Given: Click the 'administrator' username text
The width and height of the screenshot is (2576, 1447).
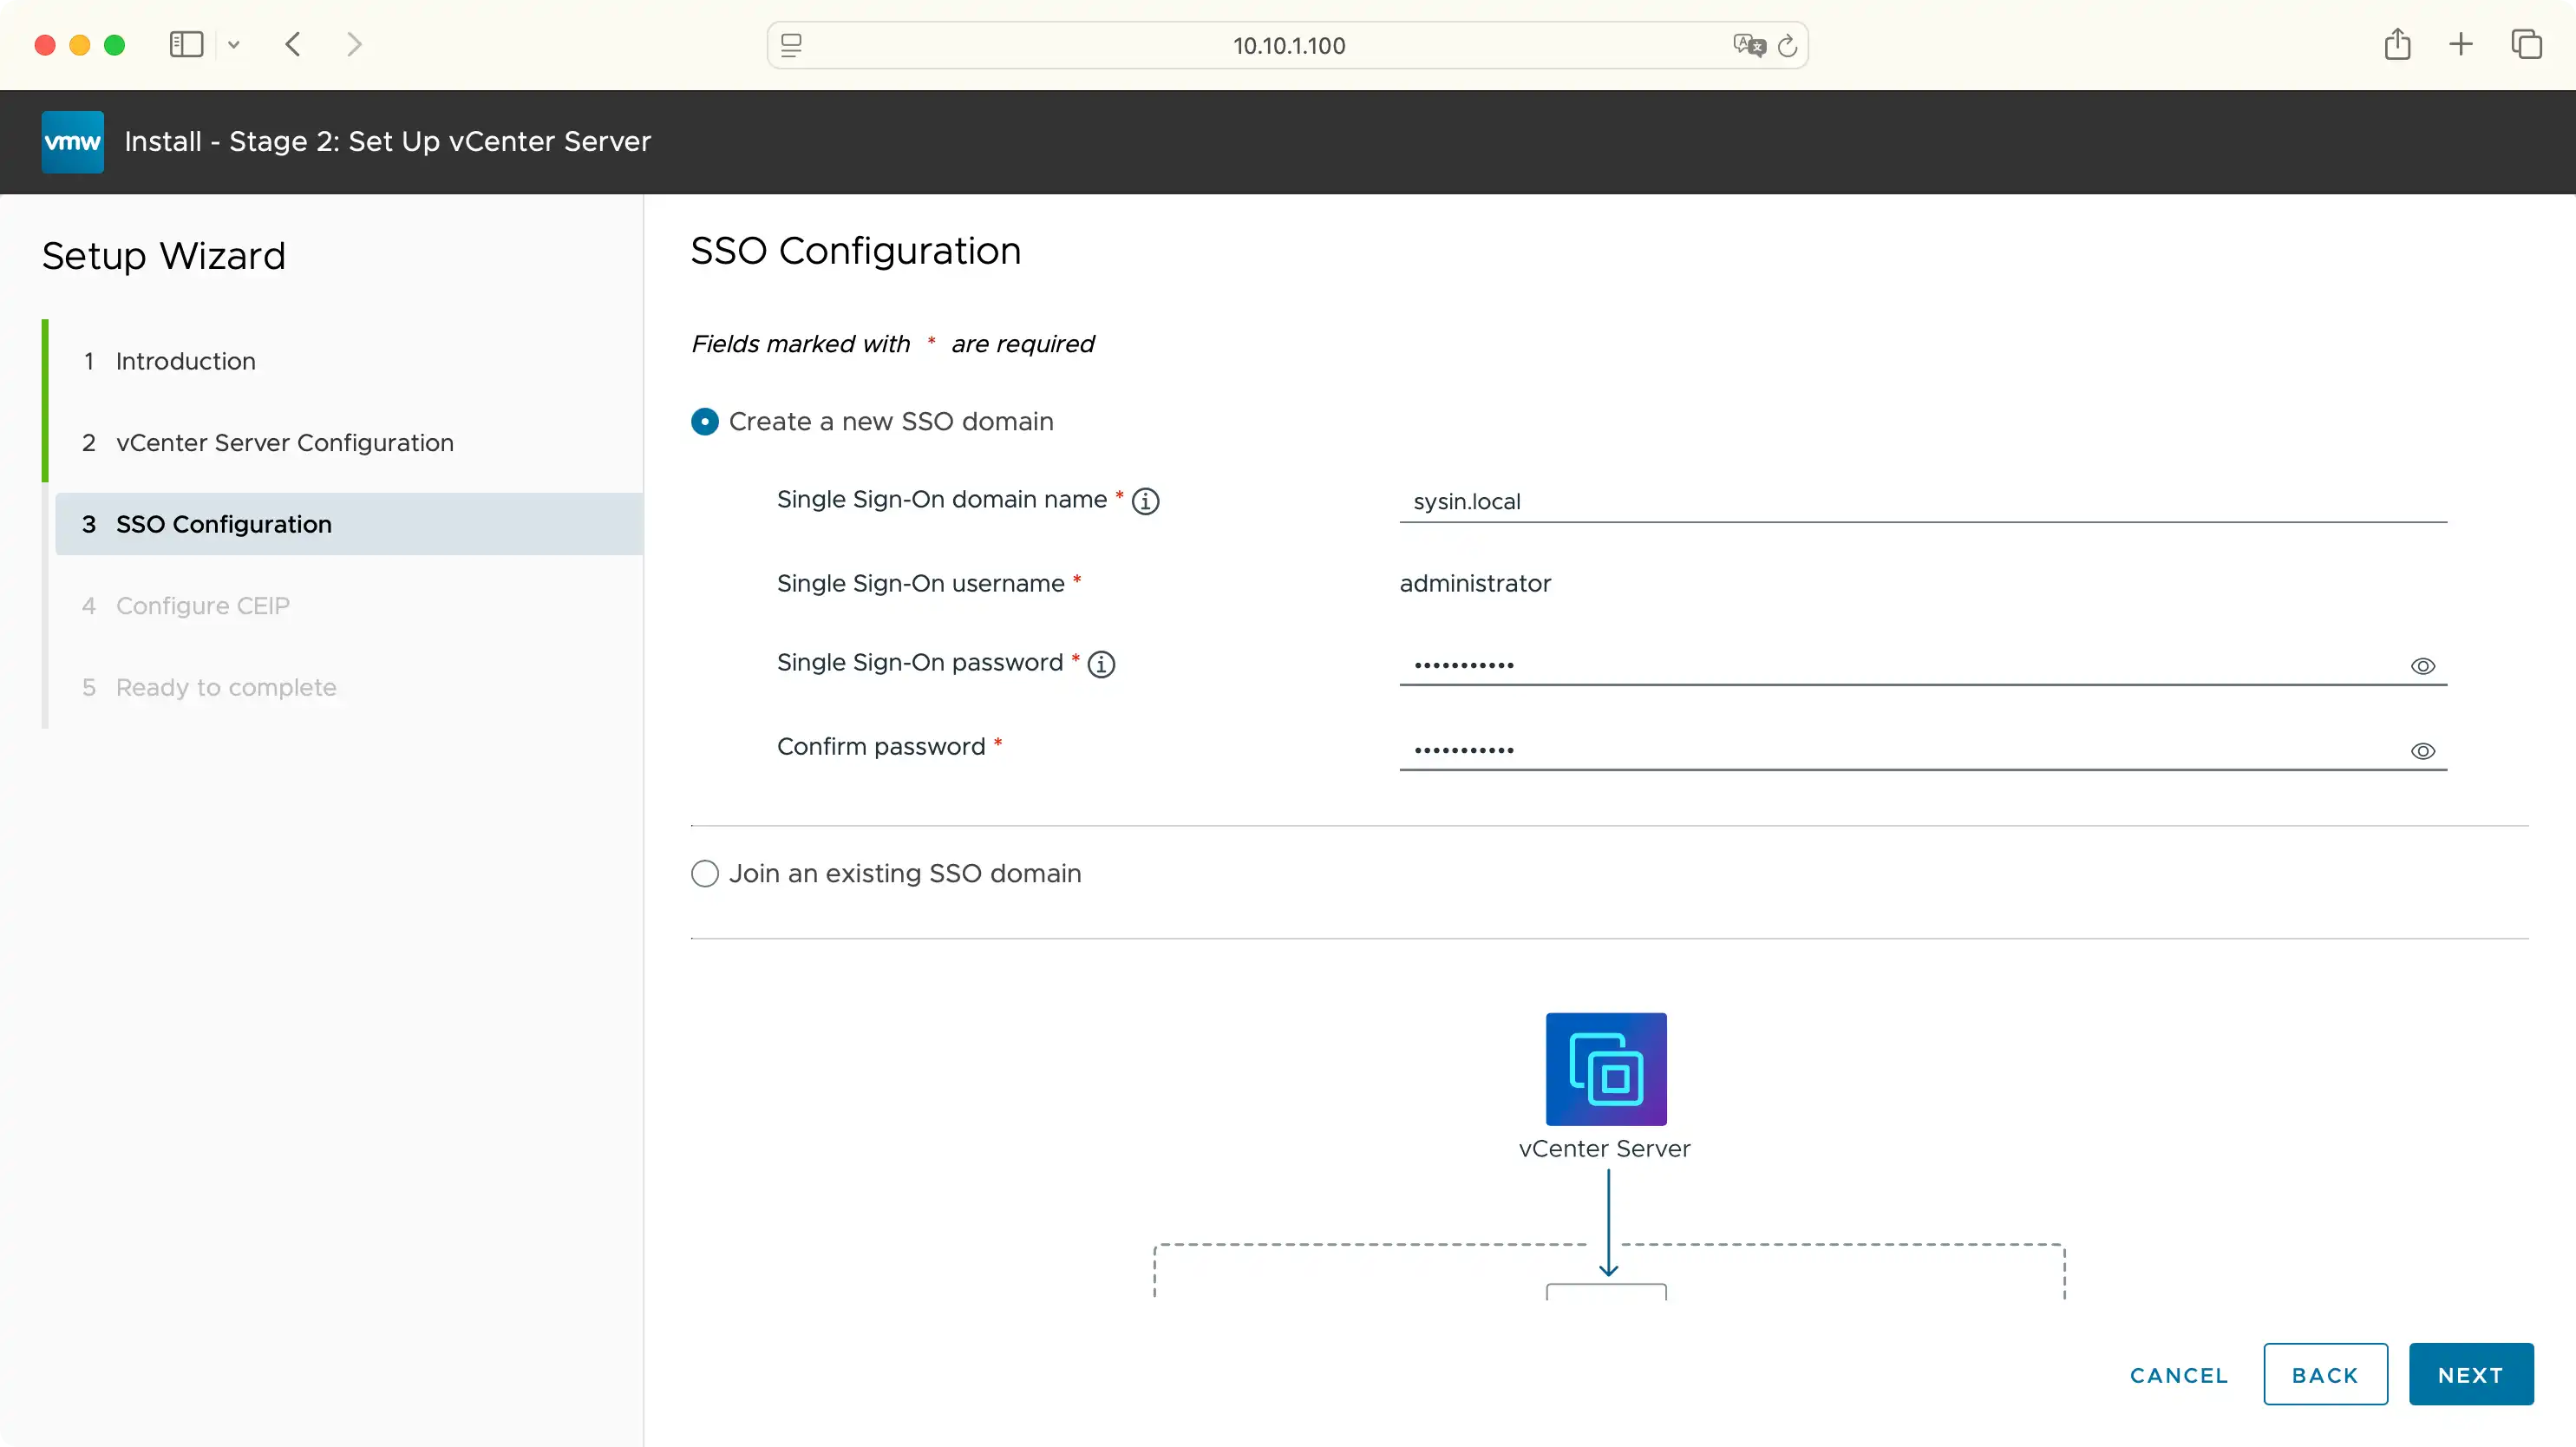Looking at the screenshot, I should click(x=1475, y=583).
